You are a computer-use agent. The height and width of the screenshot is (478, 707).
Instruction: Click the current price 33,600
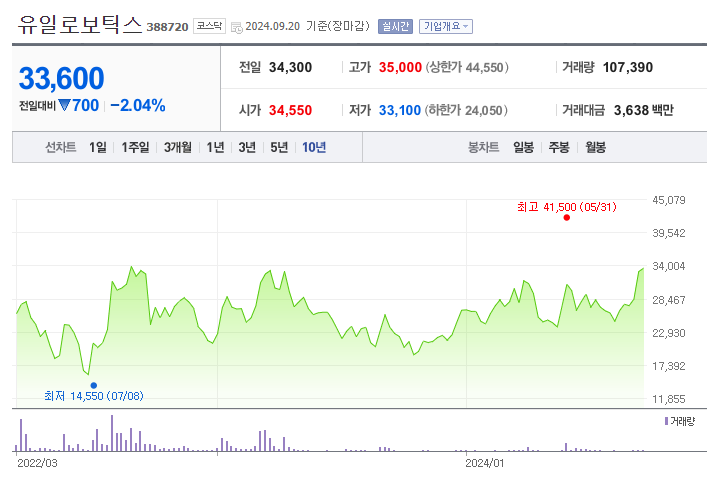[x=61, y=79]
